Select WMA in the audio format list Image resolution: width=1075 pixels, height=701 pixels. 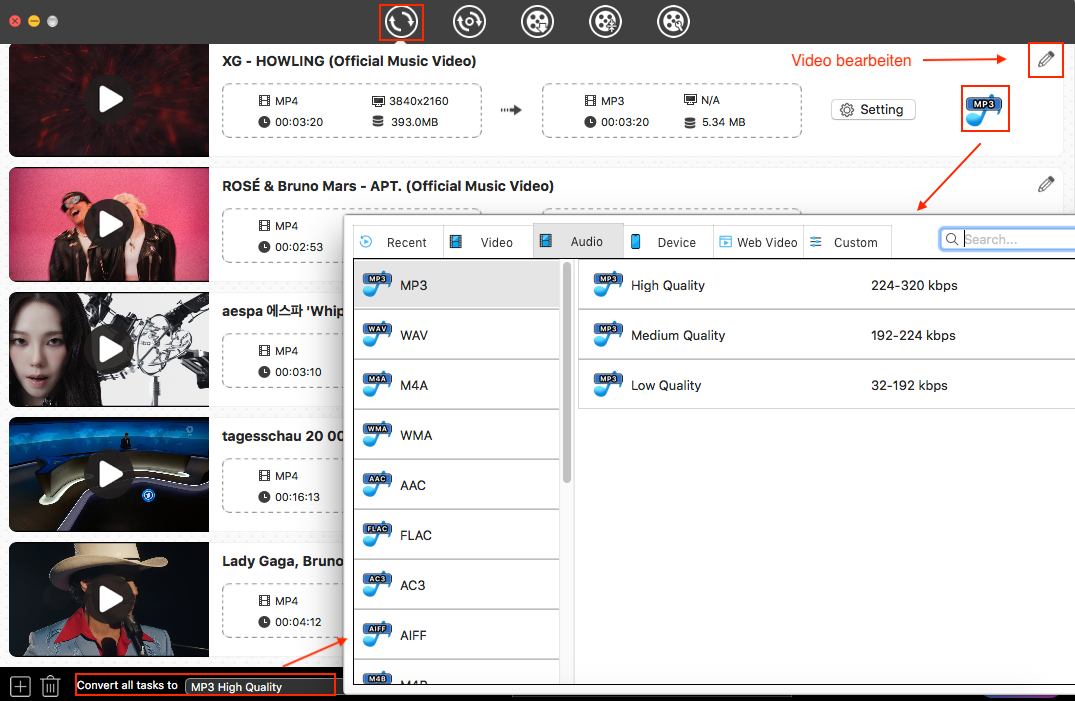click(457, 435)
